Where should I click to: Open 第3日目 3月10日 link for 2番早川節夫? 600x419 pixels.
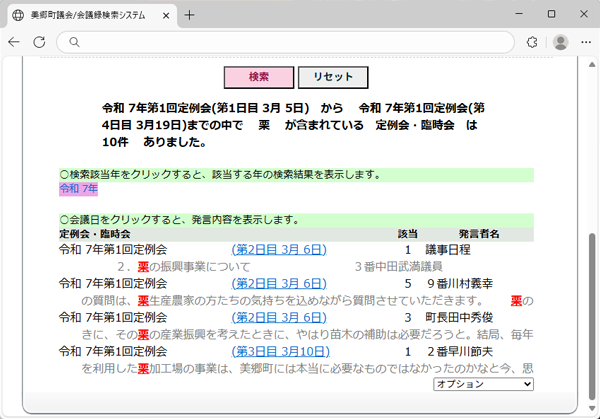tap(280, 351)
